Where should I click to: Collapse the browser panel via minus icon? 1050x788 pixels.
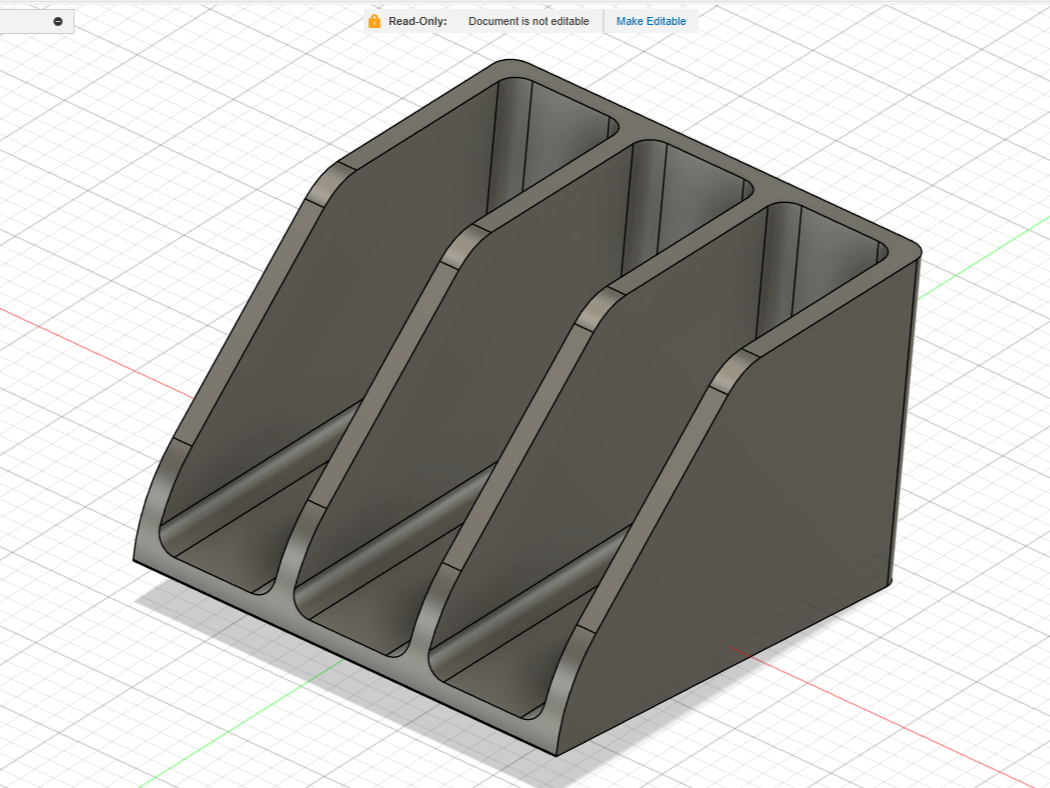click(x=58, y=21)
